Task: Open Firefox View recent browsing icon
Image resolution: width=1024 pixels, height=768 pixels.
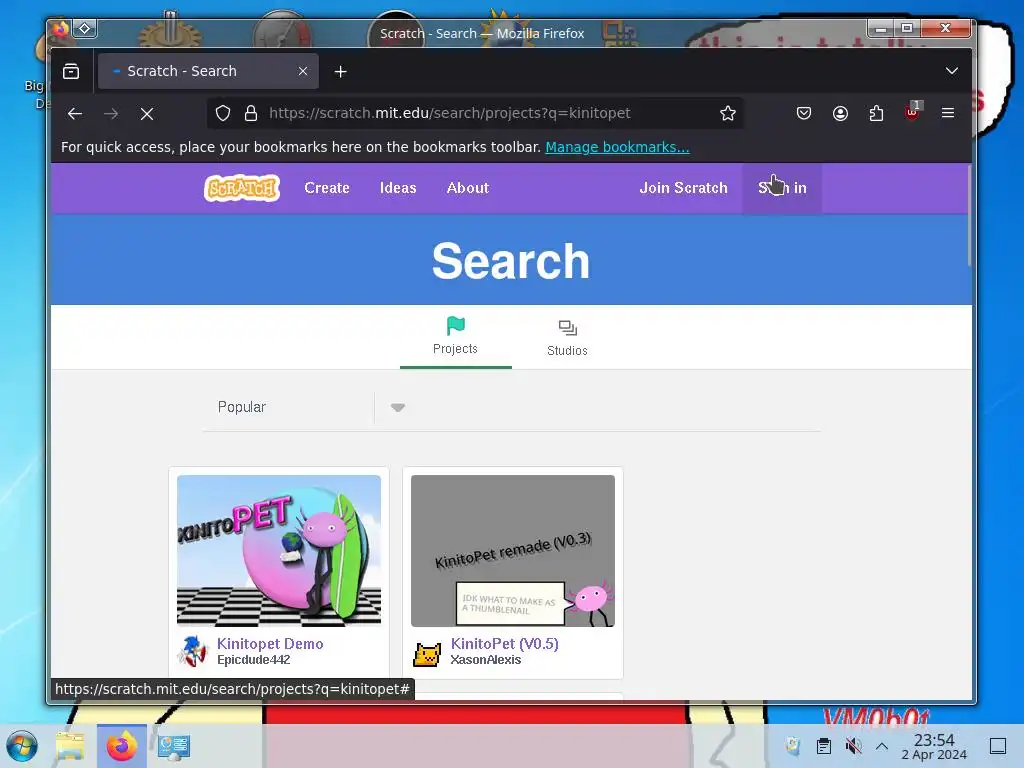Action: point(71,71)
